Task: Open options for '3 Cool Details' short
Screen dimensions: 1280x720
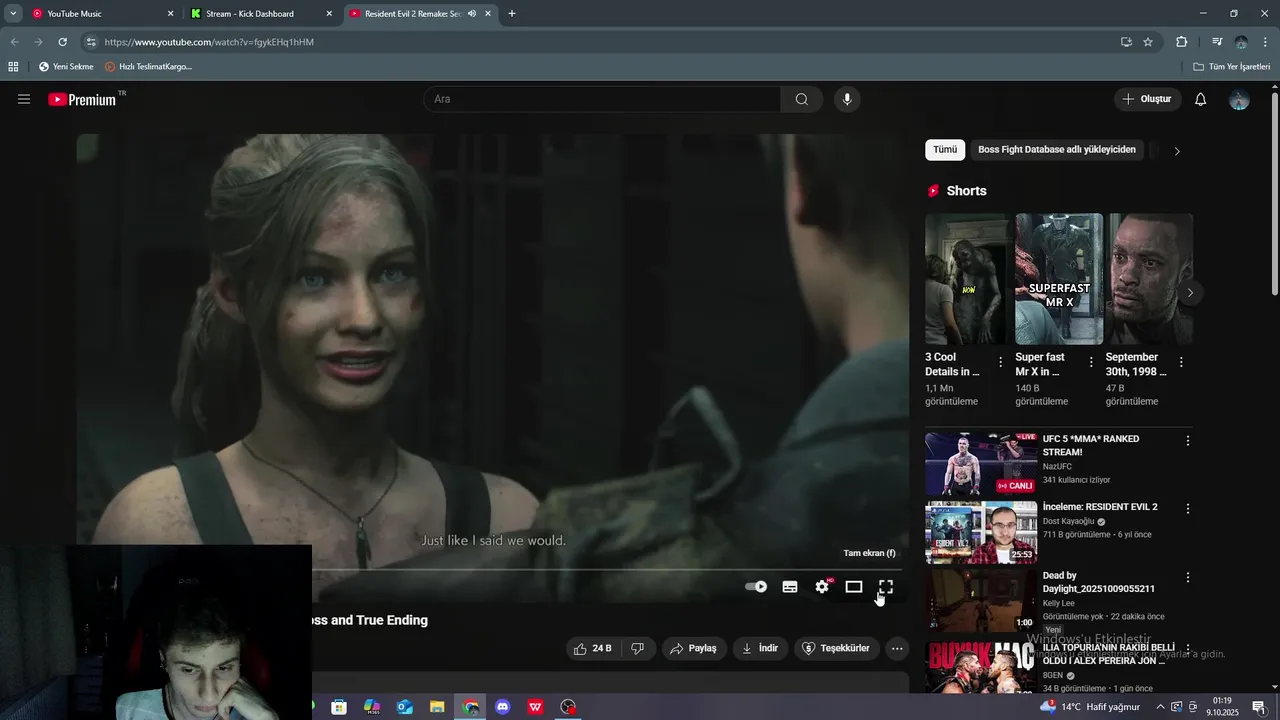Action: tap(1000, 362)
